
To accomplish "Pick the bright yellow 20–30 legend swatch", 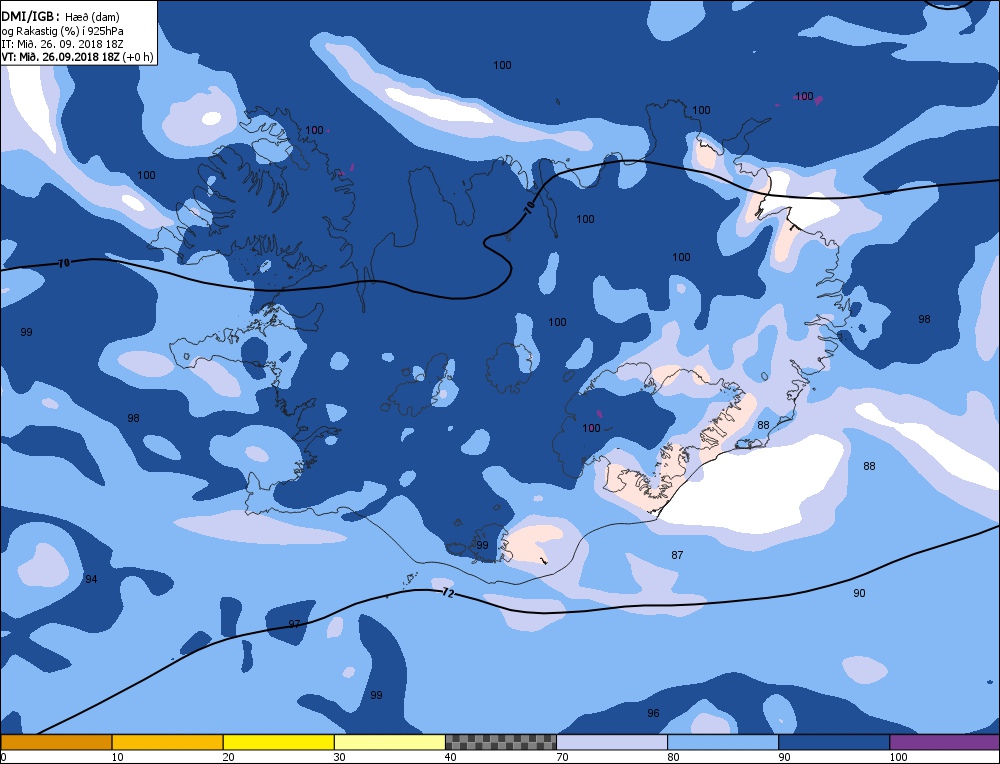I will (x=278, y=742).
